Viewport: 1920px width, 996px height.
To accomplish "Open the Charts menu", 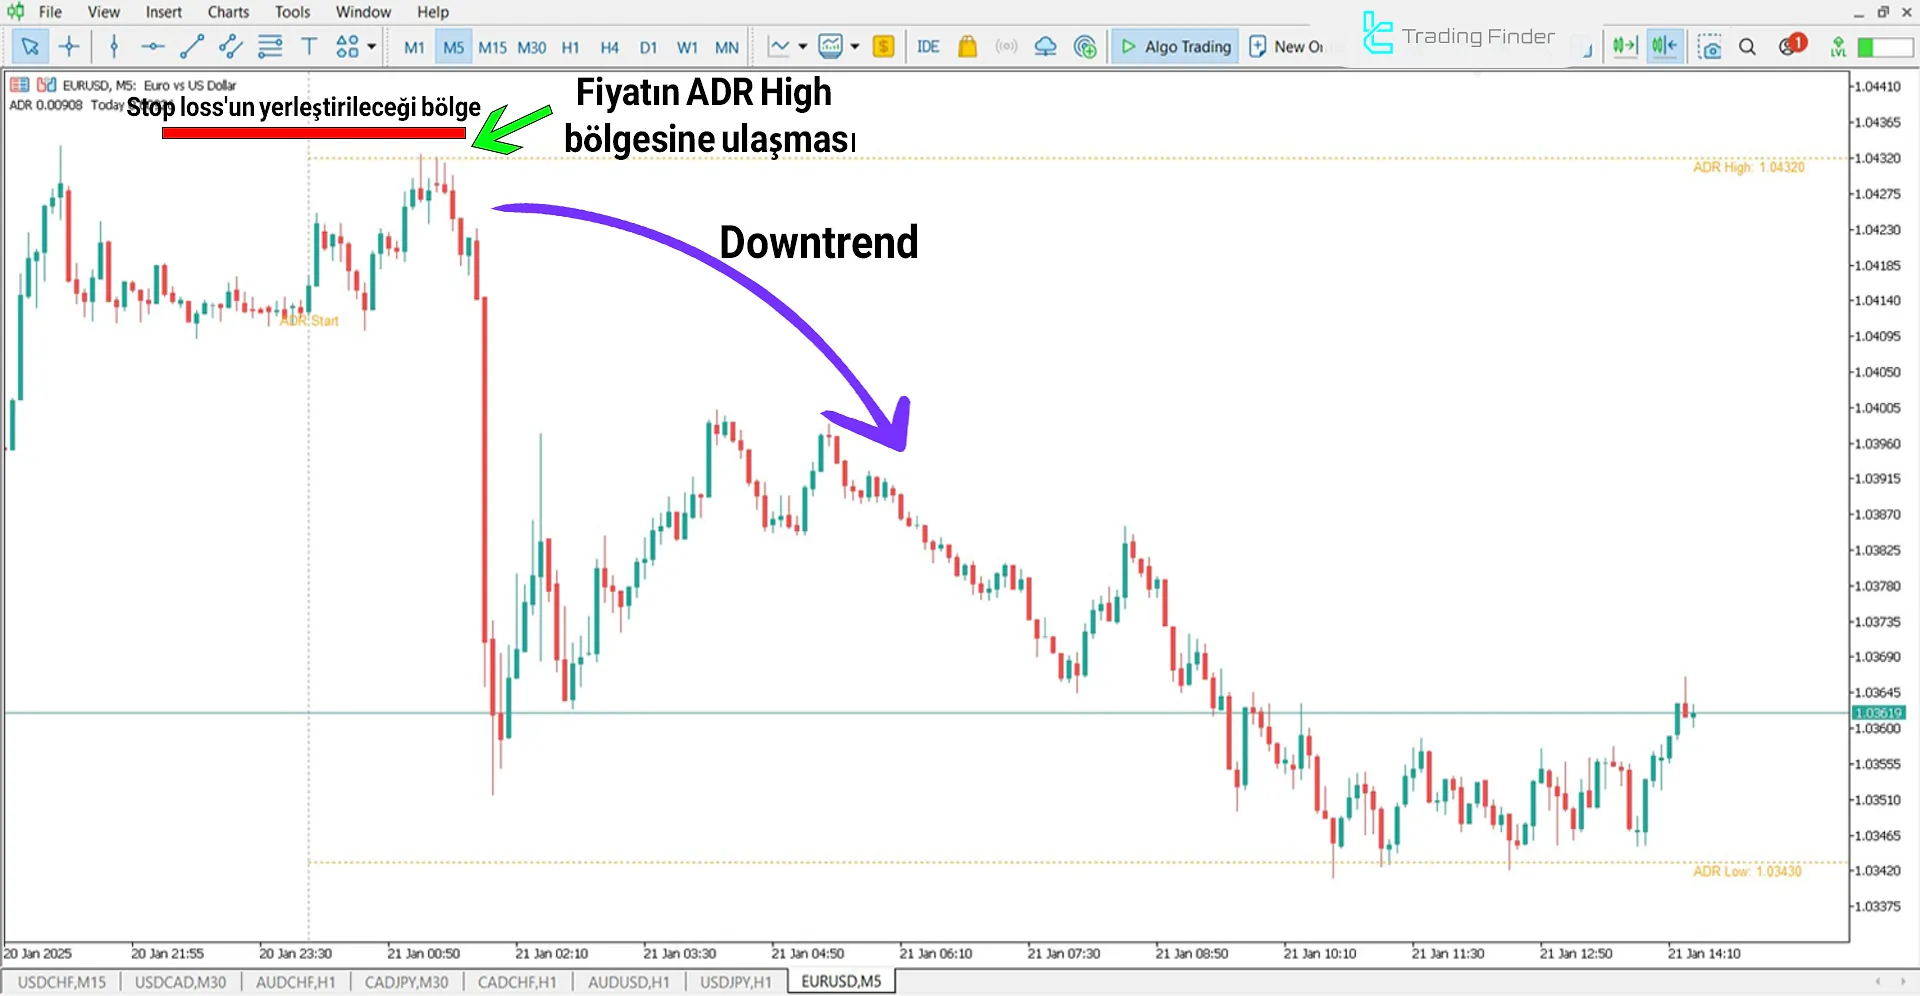I will coord(228,11).
